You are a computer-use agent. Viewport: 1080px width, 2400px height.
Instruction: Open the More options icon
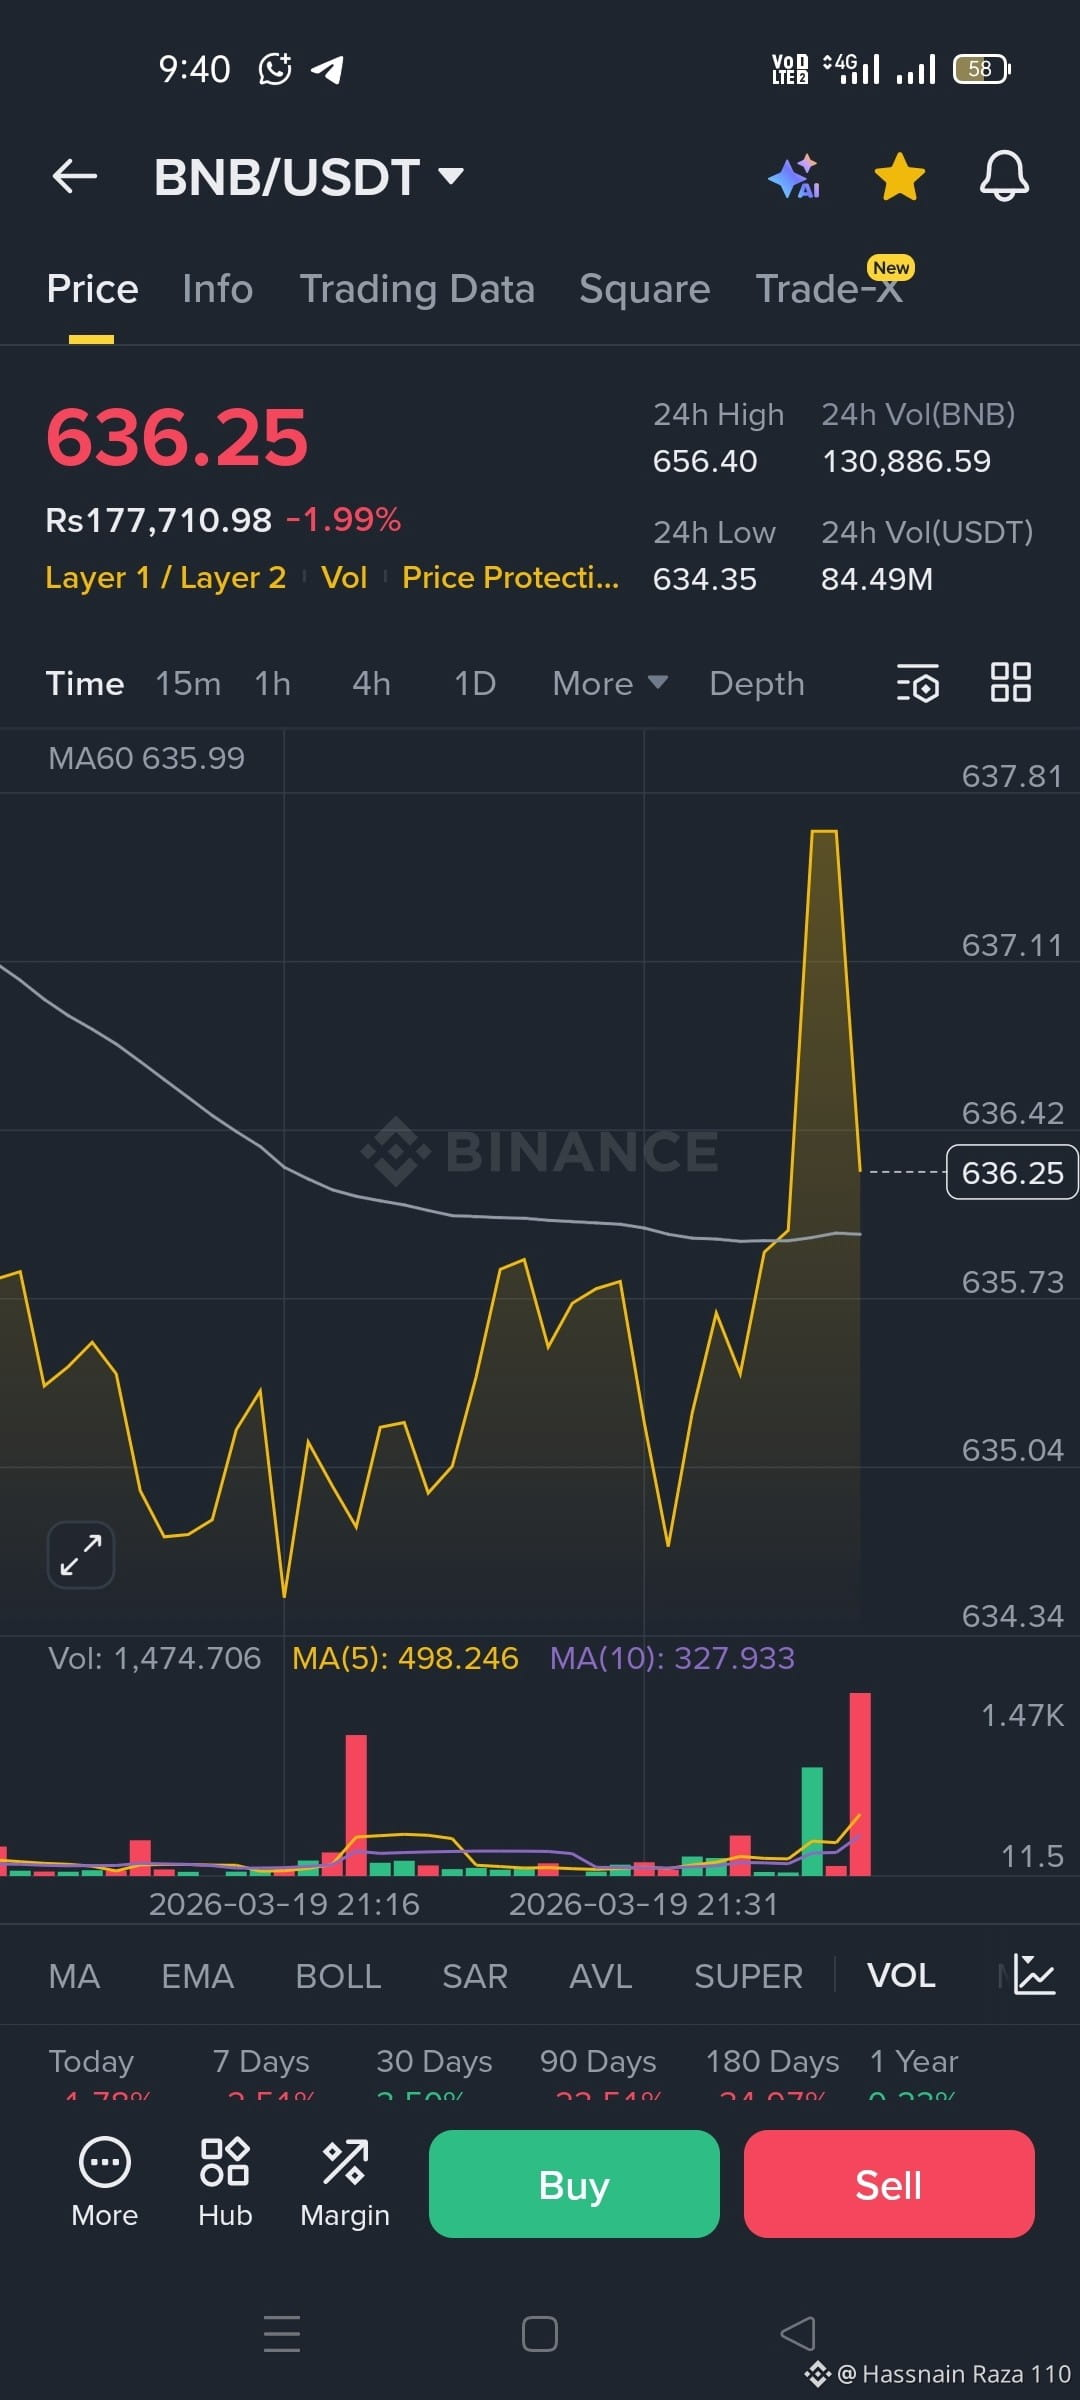105,2183
